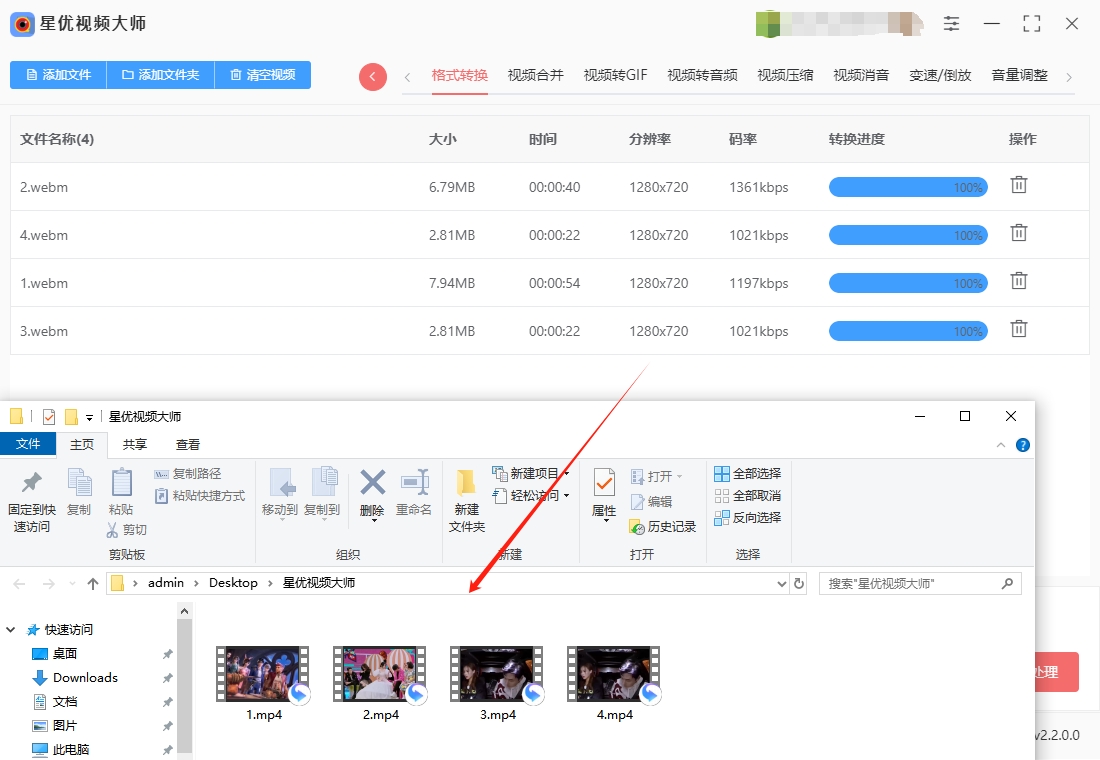
Task: Select the 4.mp4 video thumbnail
Action: click(x=615, y=674)
